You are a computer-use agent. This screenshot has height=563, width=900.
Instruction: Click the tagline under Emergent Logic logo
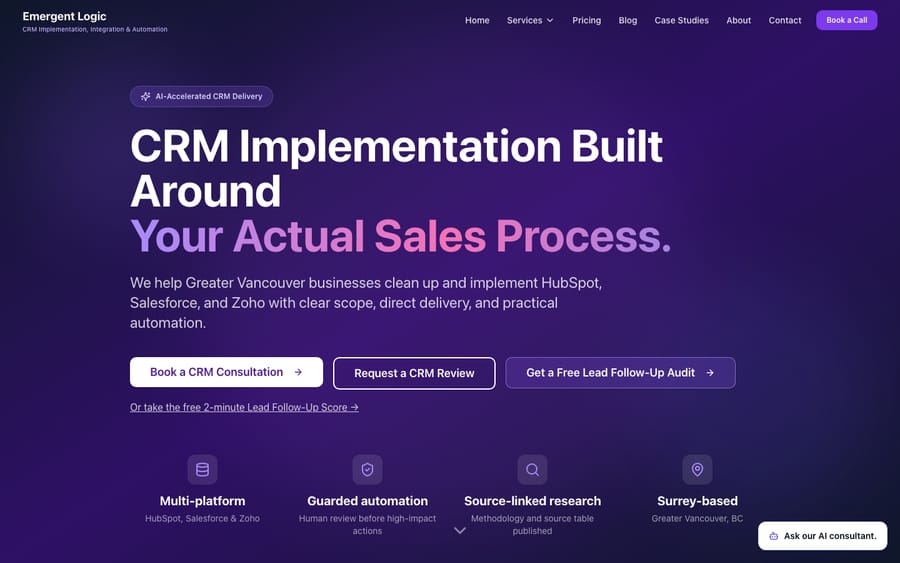tap(95, 29)
